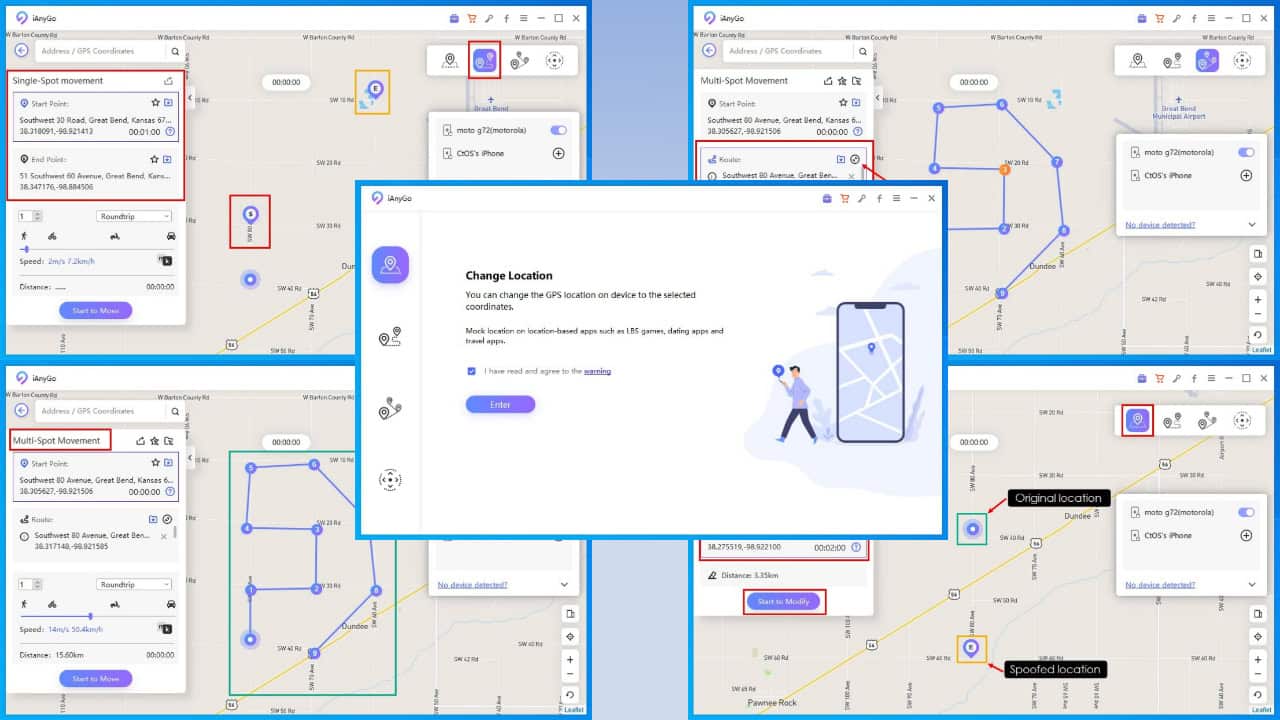Image resolution: width=1280 pixels, height=720 pixels.
Task: Favorite the End Point in Single-Spot movement window
Action: click(155, 158)
